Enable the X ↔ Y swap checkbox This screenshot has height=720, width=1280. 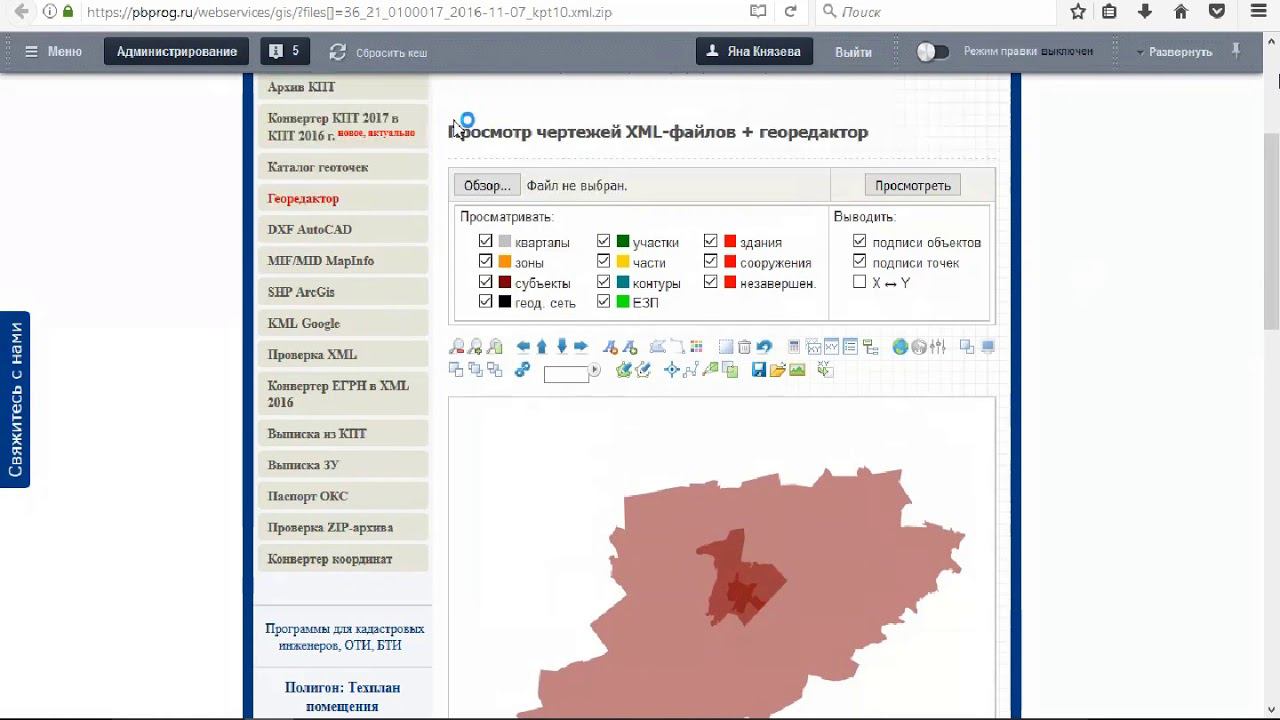tap(859, 282)
